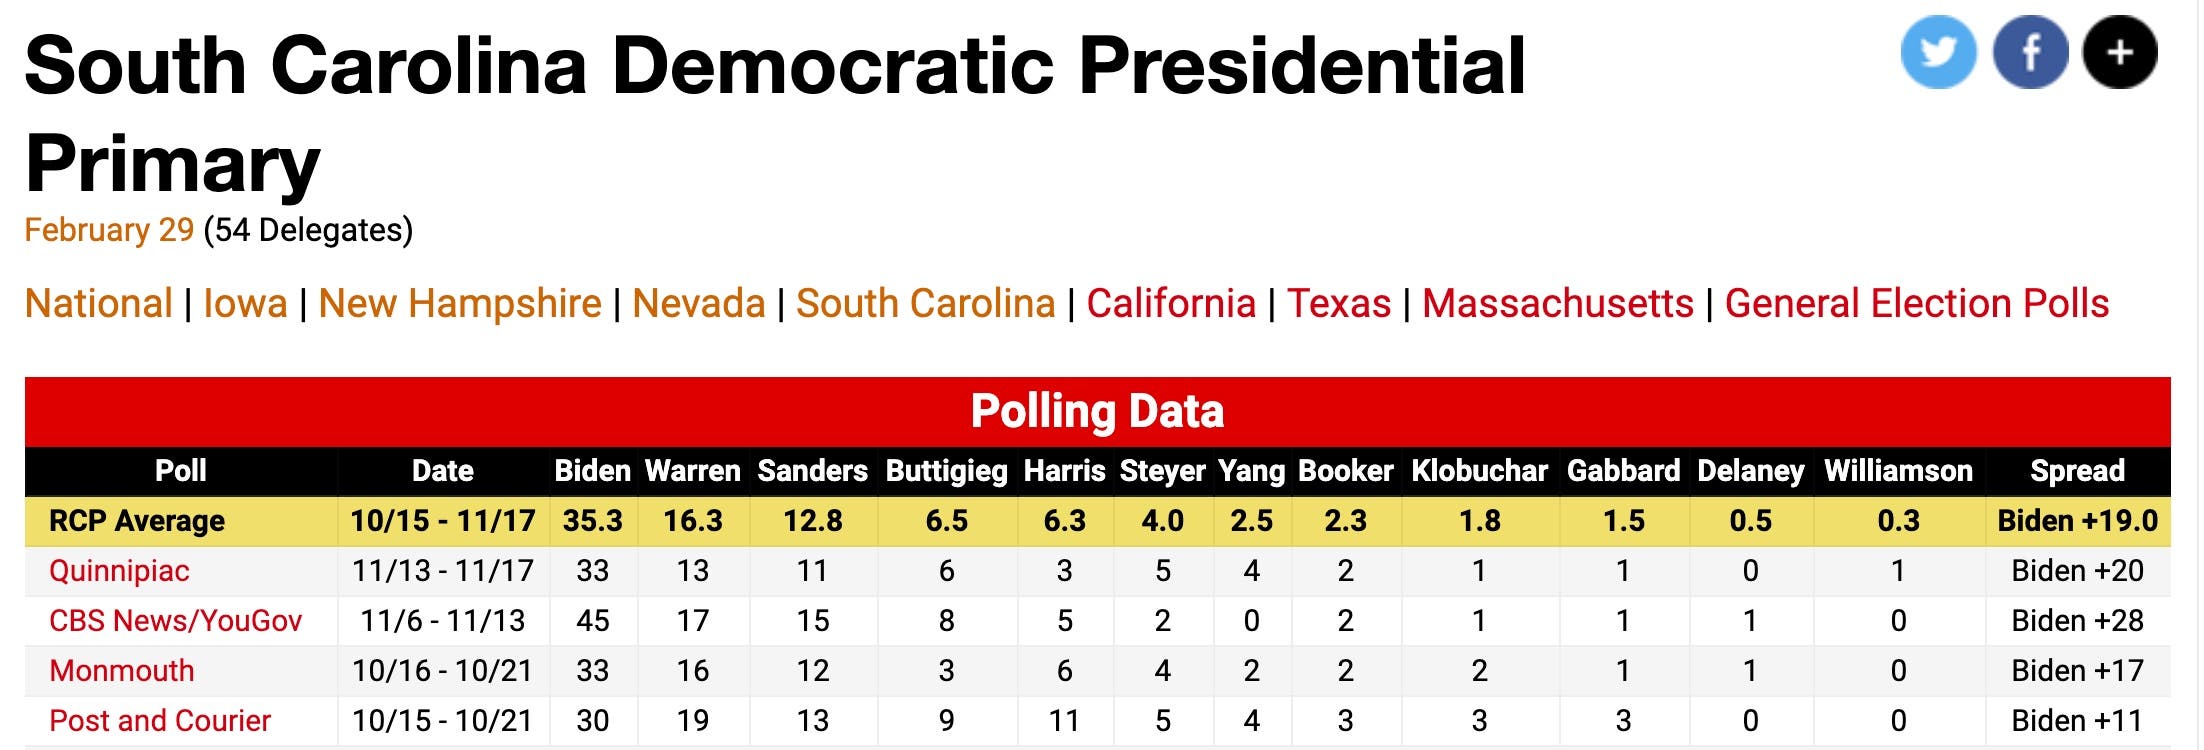Viewport: 2204px width, 750px height.
Task: Select the RCP Average row label
Action: (x=137, y=521)
